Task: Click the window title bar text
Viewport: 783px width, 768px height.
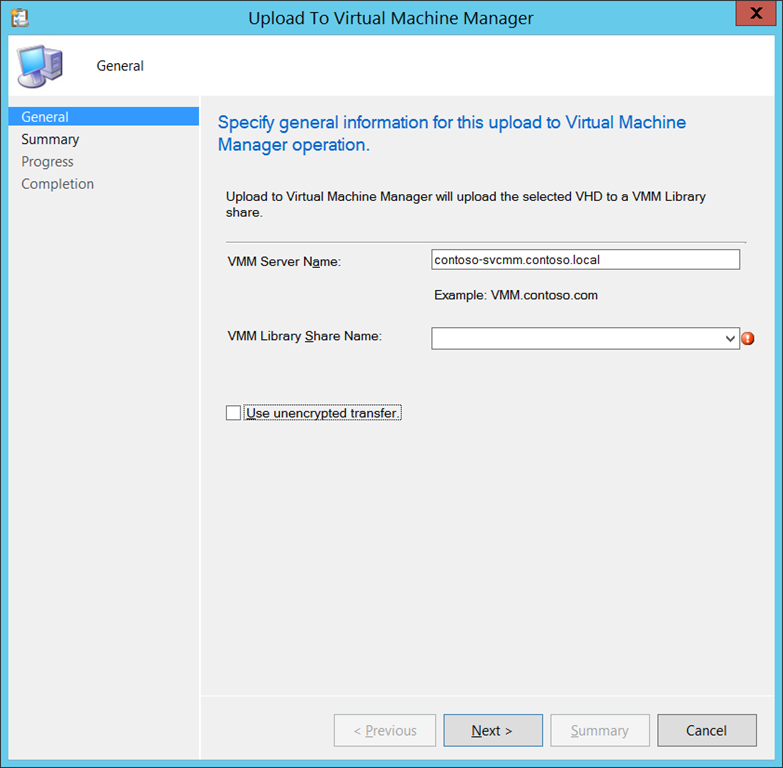Action: point(390,18)
